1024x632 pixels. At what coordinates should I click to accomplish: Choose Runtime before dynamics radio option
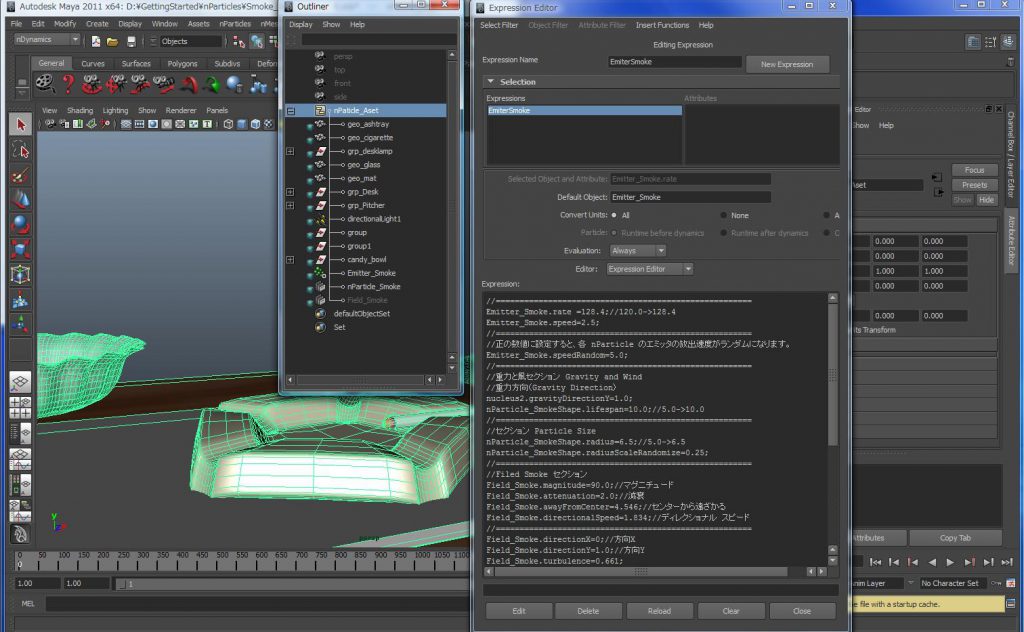(x=614, y=233)
